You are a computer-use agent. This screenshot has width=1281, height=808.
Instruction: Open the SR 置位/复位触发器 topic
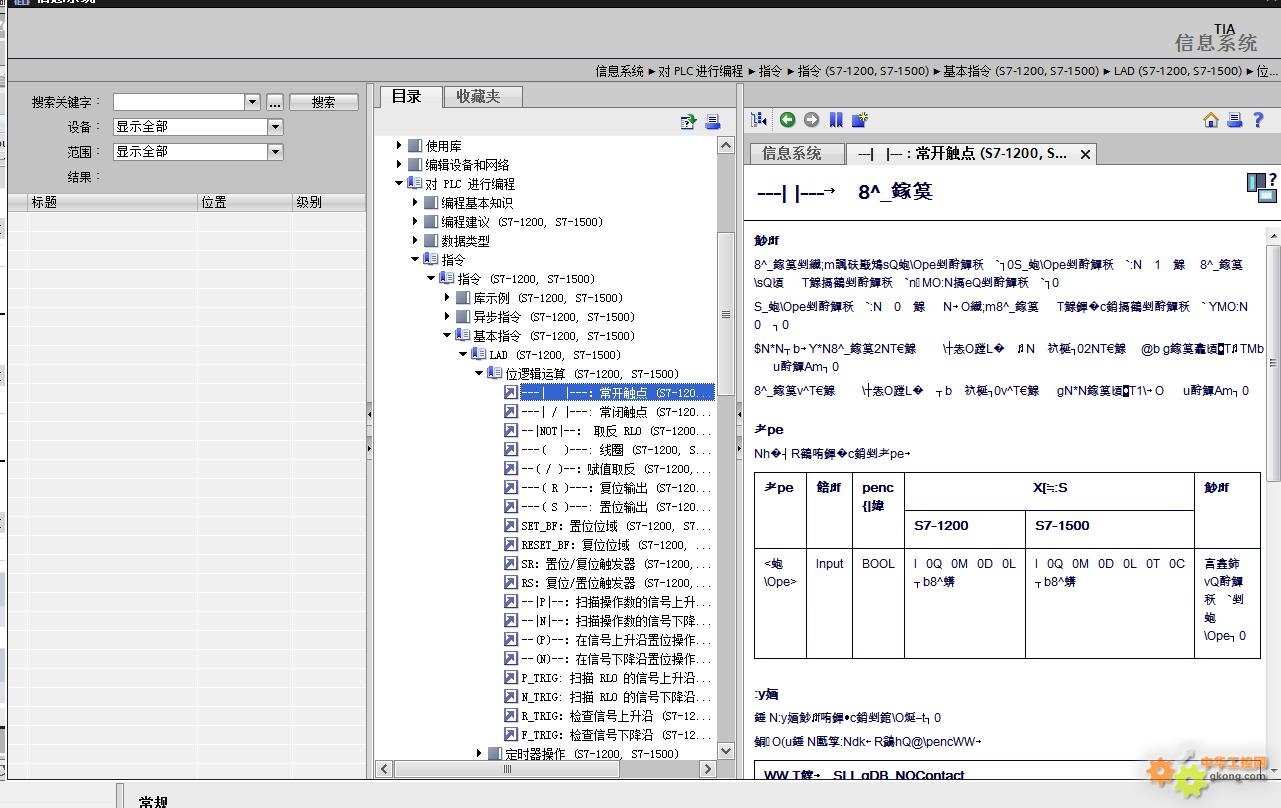tap(616, 564)
